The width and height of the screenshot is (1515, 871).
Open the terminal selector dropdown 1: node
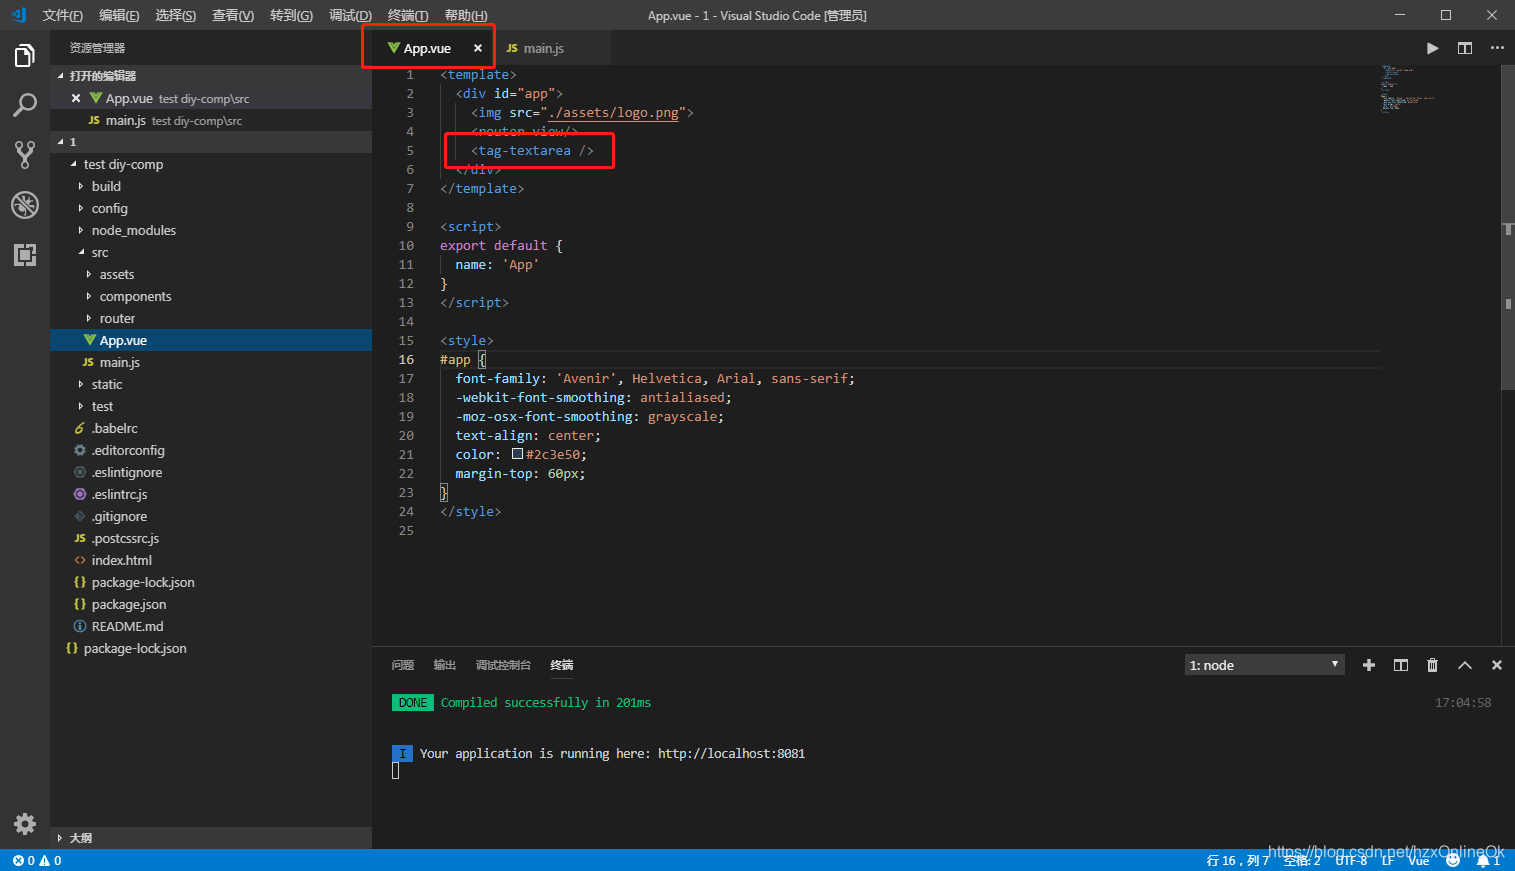pyautogui.click(x=1265, y=665)
